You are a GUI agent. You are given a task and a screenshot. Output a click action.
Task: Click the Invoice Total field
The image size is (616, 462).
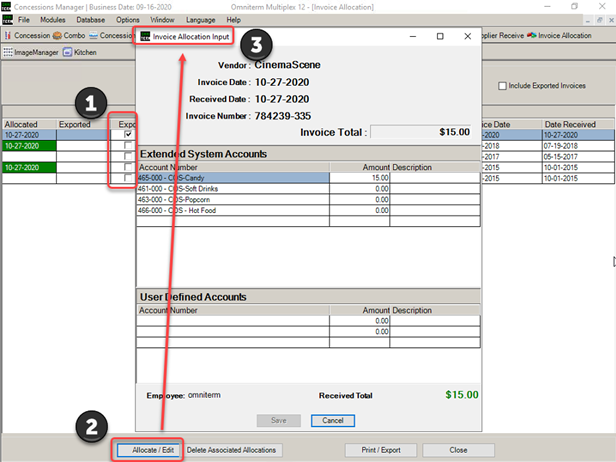point(420,132)
